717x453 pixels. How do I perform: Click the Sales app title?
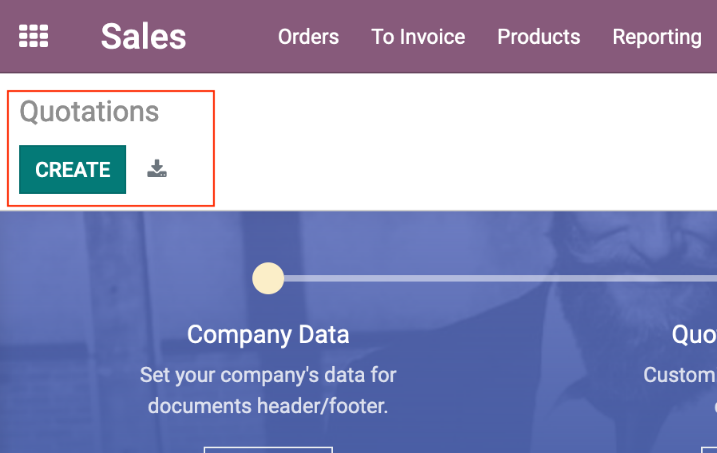[143, 37]
